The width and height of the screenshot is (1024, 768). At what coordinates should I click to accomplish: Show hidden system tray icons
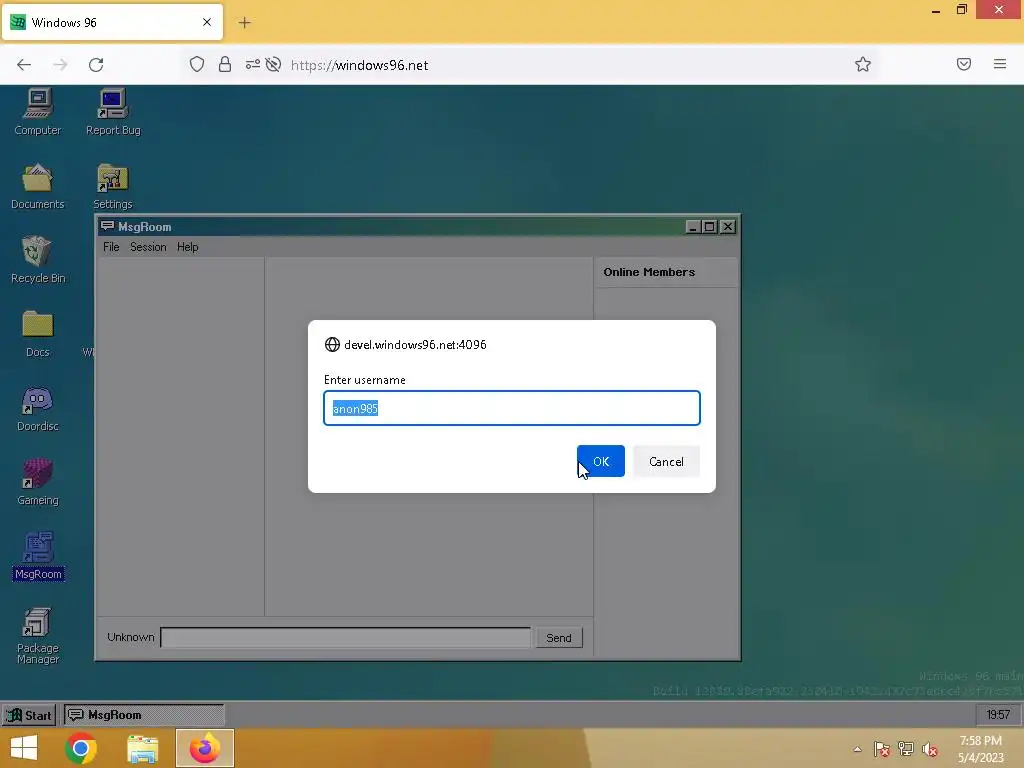(x=857, y=749)
